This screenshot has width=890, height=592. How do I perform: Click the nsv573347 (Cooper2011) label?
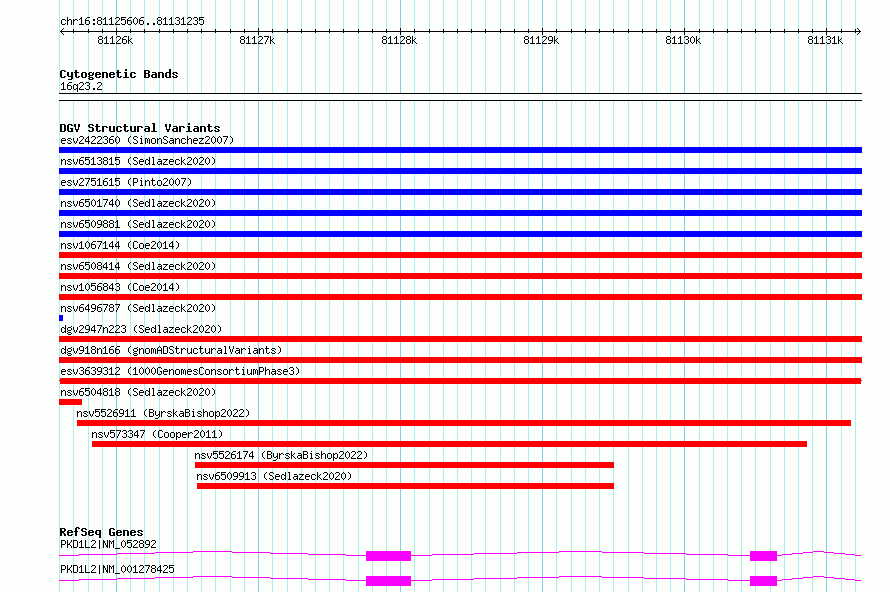pos(157,434)
